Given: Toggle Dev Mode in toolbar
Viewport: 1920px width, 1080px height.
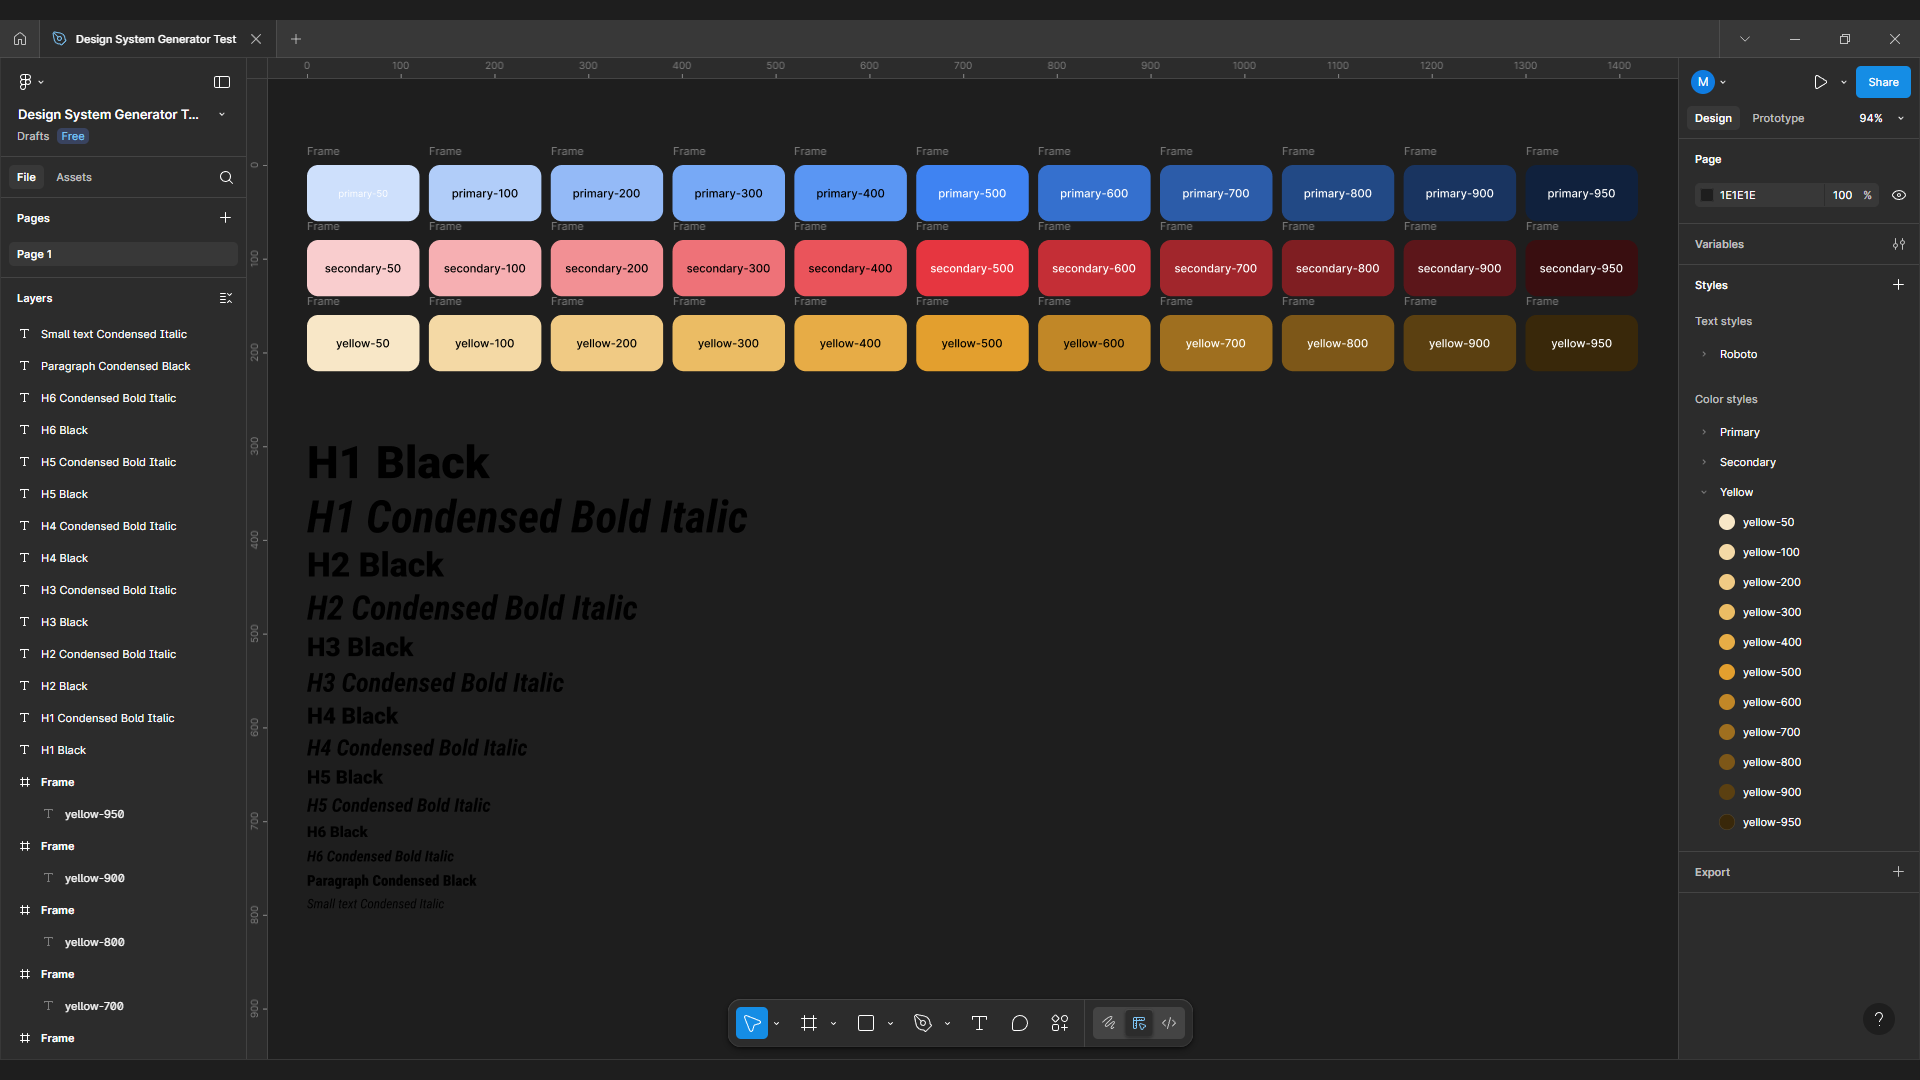Looking at the screenshot, I should [1169, 1023].
